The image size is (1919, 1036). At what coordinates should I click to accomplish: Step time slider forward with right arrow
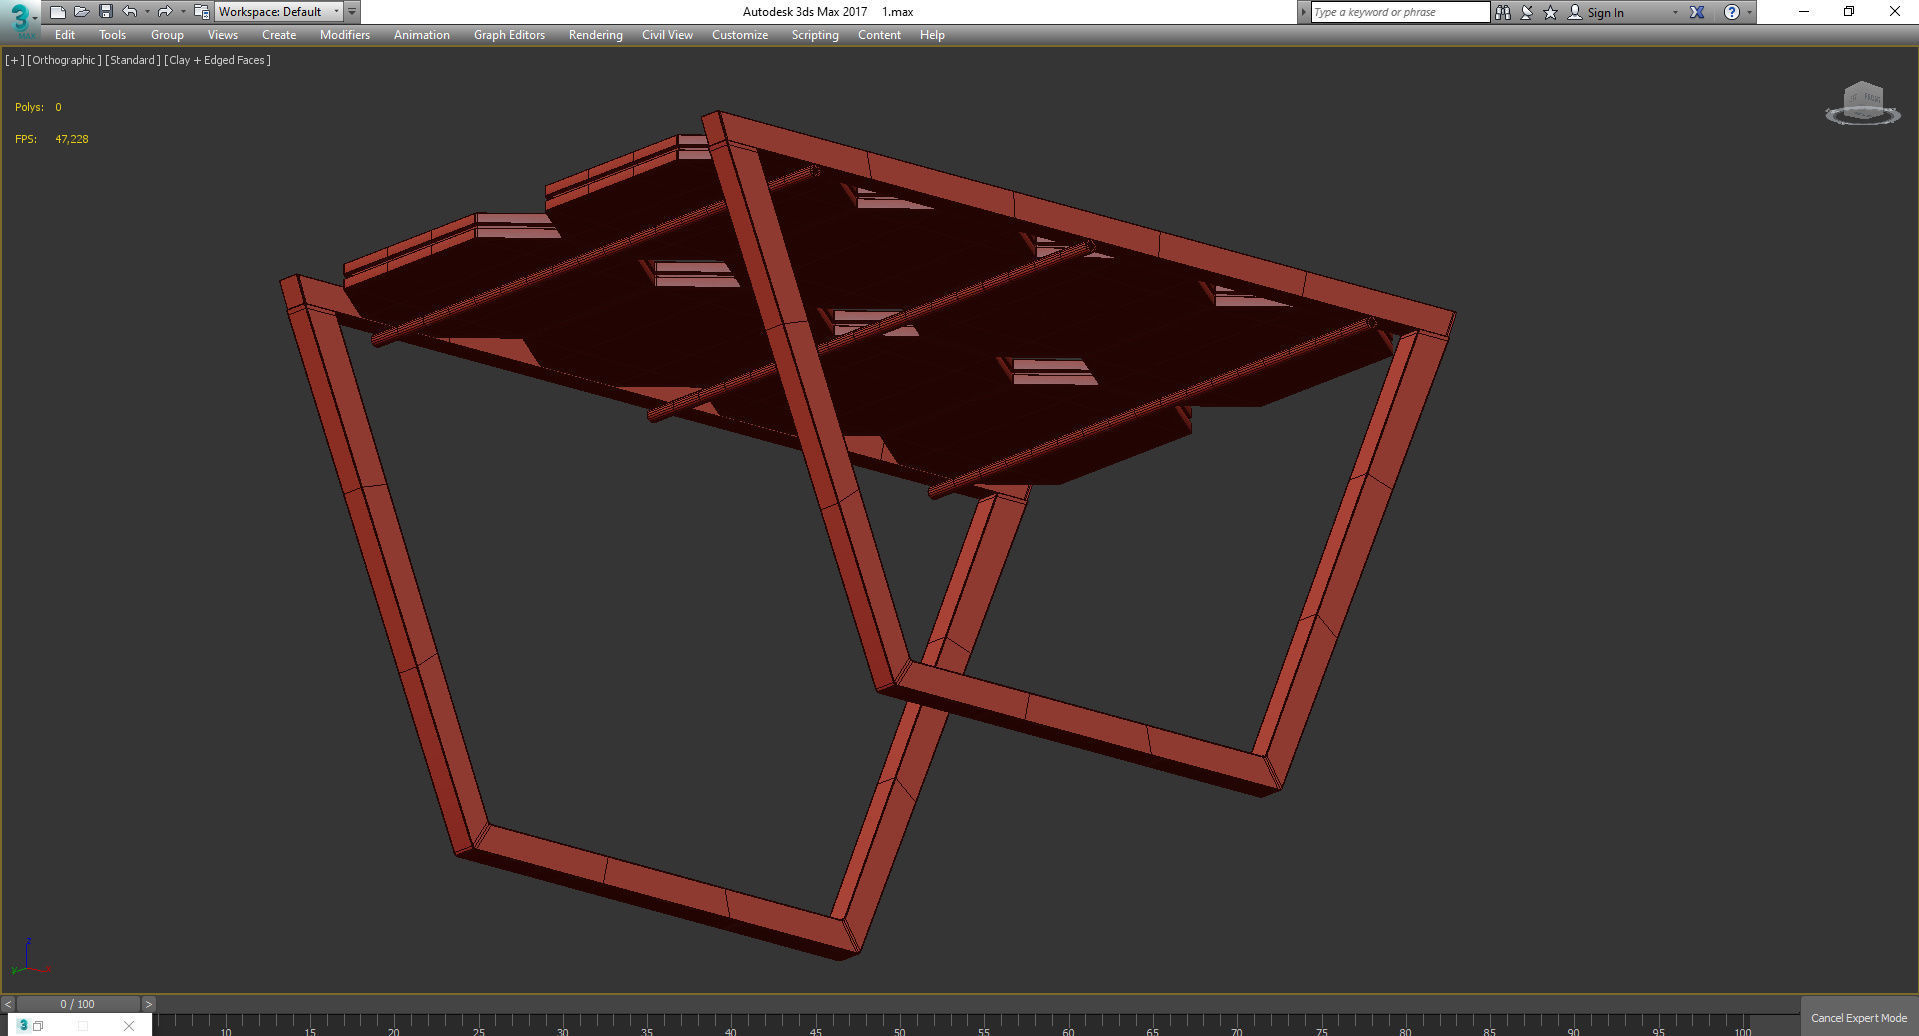(148, 1004)
